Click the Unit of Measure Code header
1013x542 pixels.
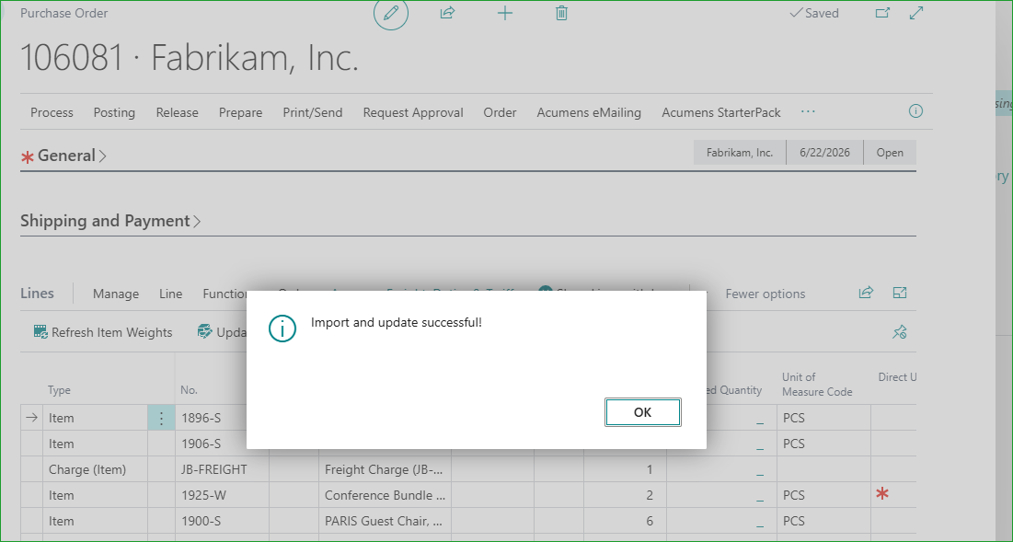coord(817,384)
